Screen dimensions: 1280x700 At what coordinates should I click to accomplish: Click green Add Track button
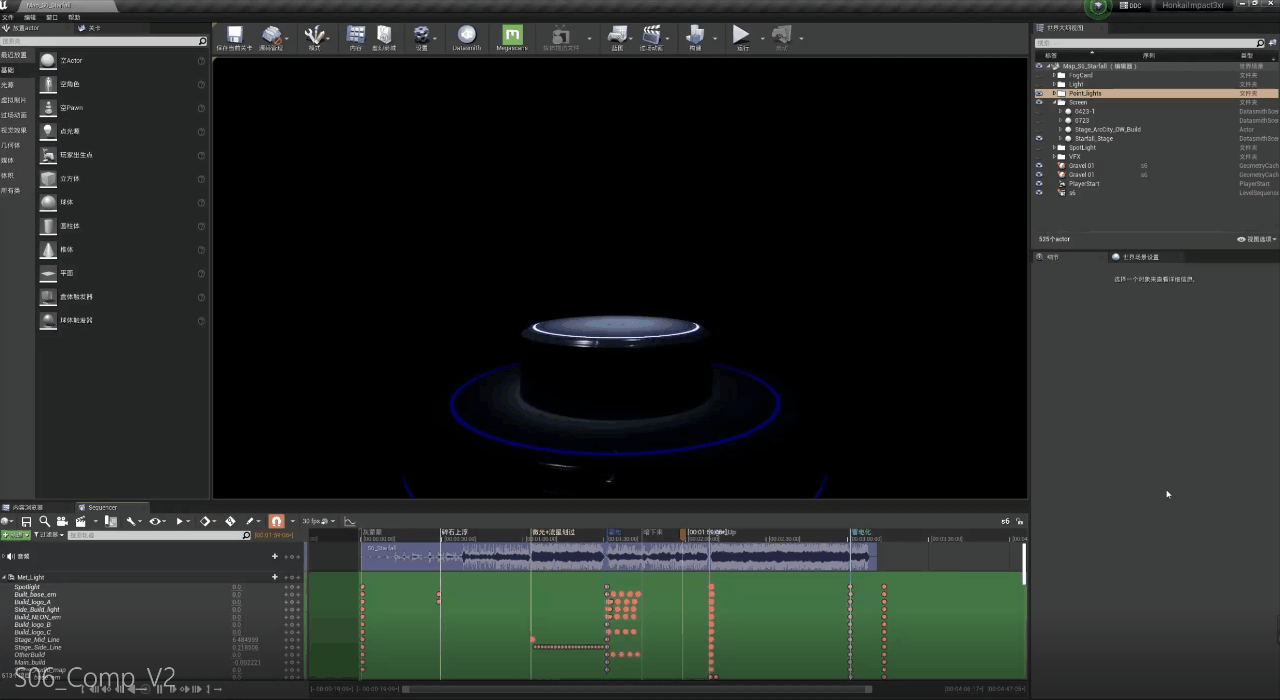[x=16, y=535]
